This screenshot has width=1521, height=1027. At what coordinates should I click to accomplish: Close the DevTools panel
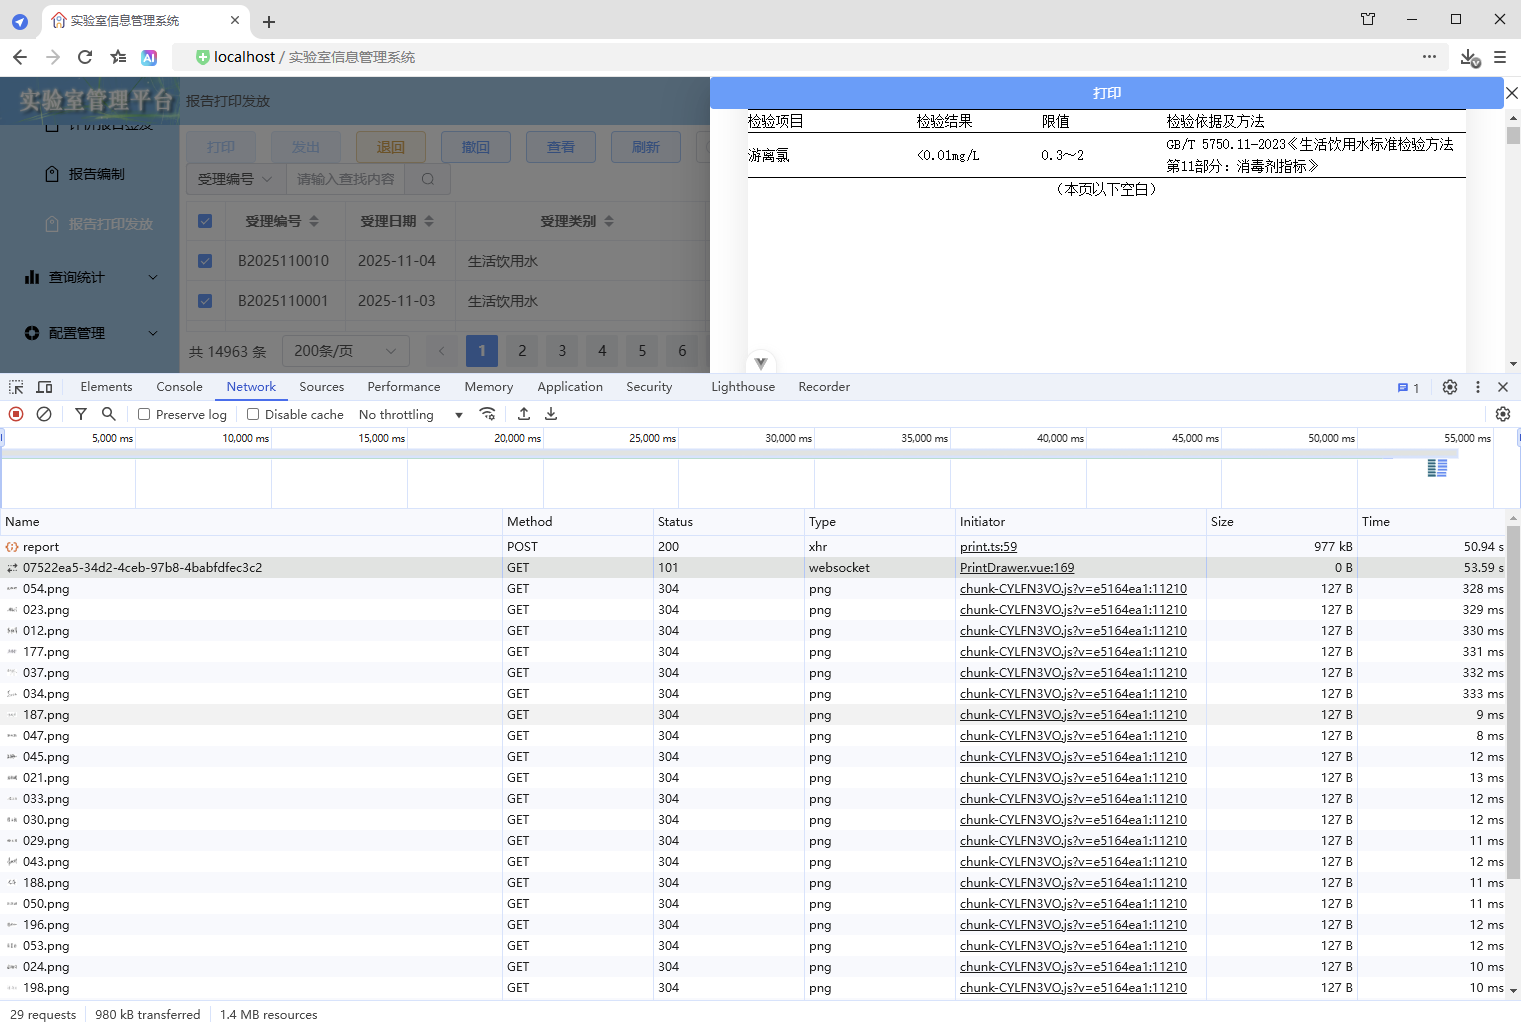(x=1503, y=387)
